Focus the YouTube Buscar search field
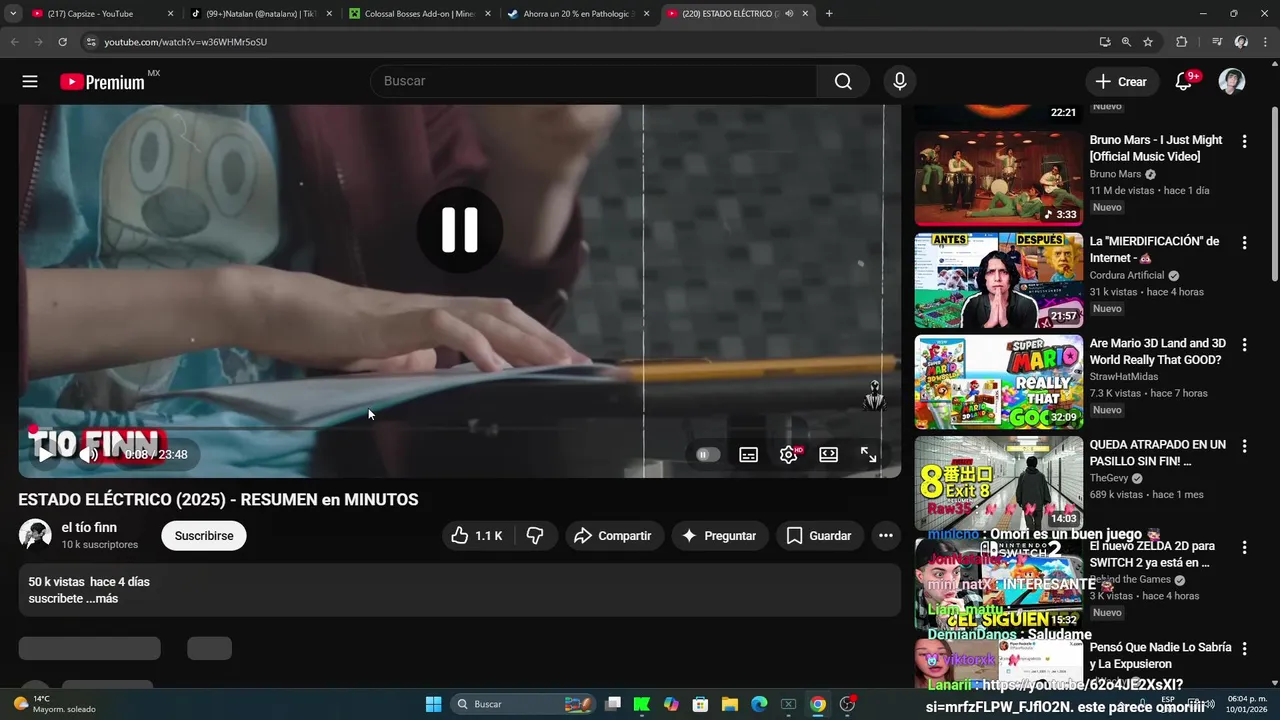This screenshot has width=1280, height=720. pos(594,81)
